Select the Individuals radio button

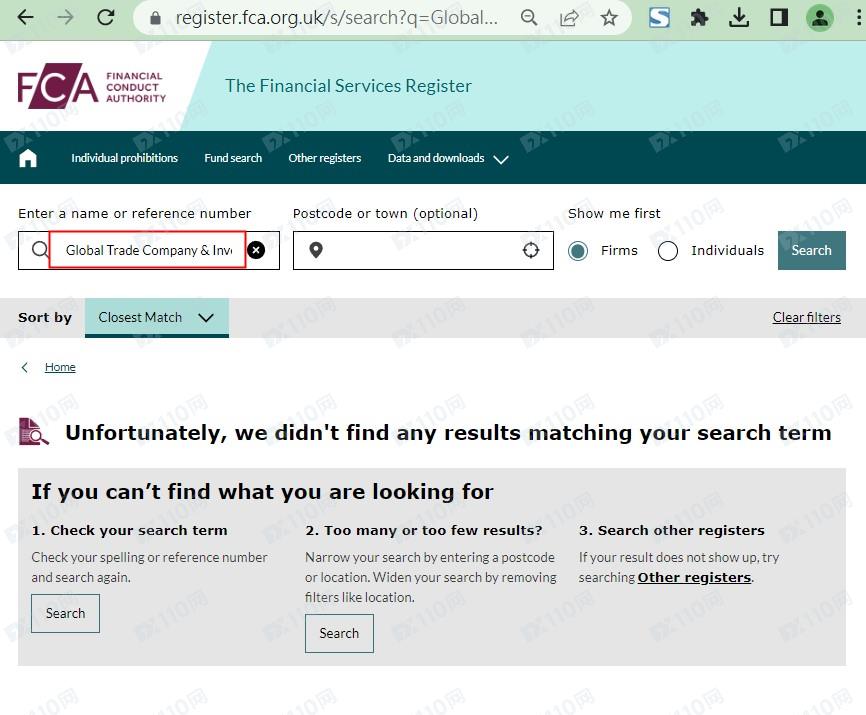tap(668, 251)
